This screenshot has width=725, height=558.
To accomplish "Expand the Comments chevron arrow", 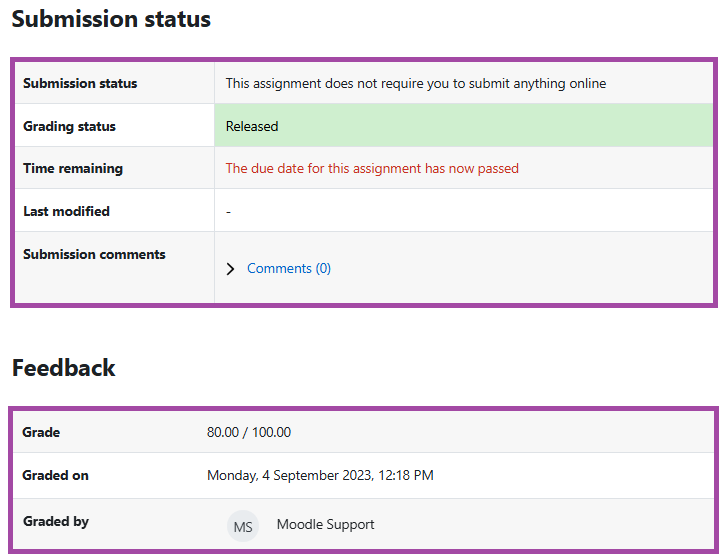I will click(x=230, y=269).
